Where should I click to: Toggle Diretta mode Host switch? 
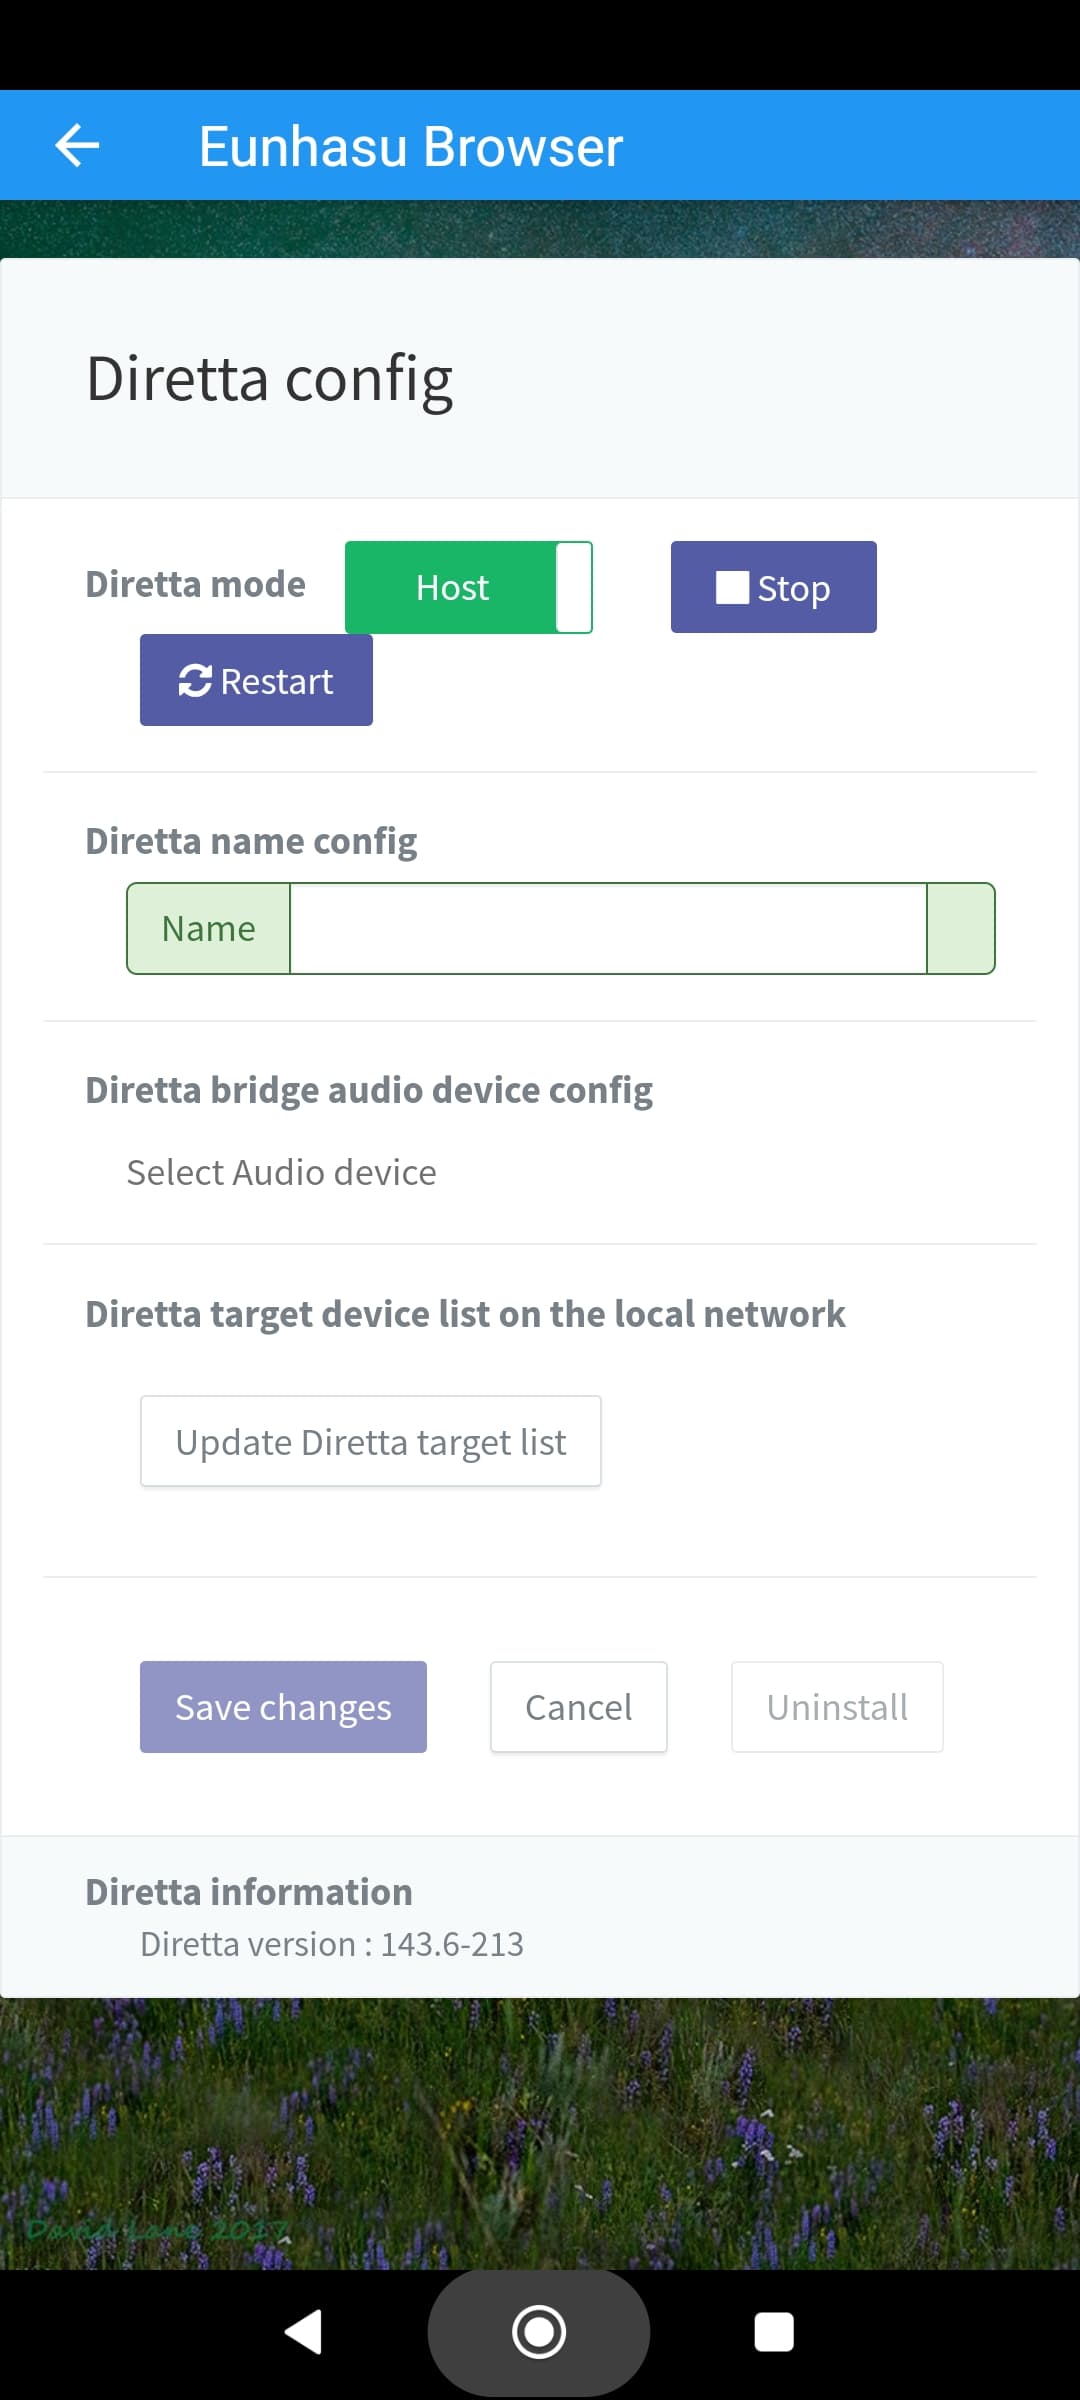point(469,587)
